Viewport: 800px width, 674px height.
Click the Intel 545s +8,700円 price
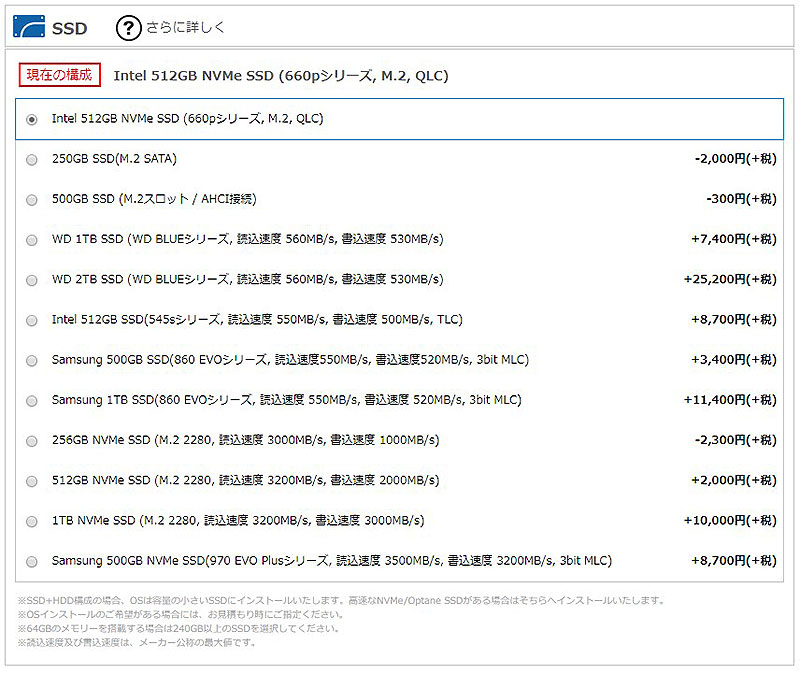734,319
